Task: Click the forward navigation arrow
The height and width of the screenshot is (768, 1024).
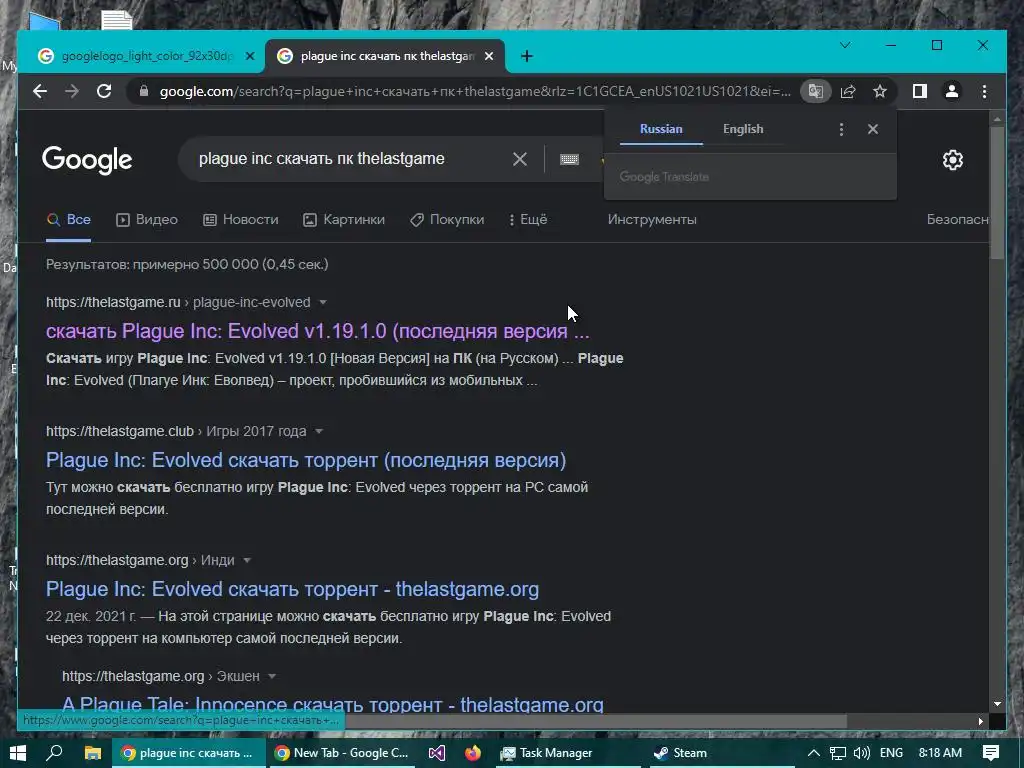Action: click(72, 91)
